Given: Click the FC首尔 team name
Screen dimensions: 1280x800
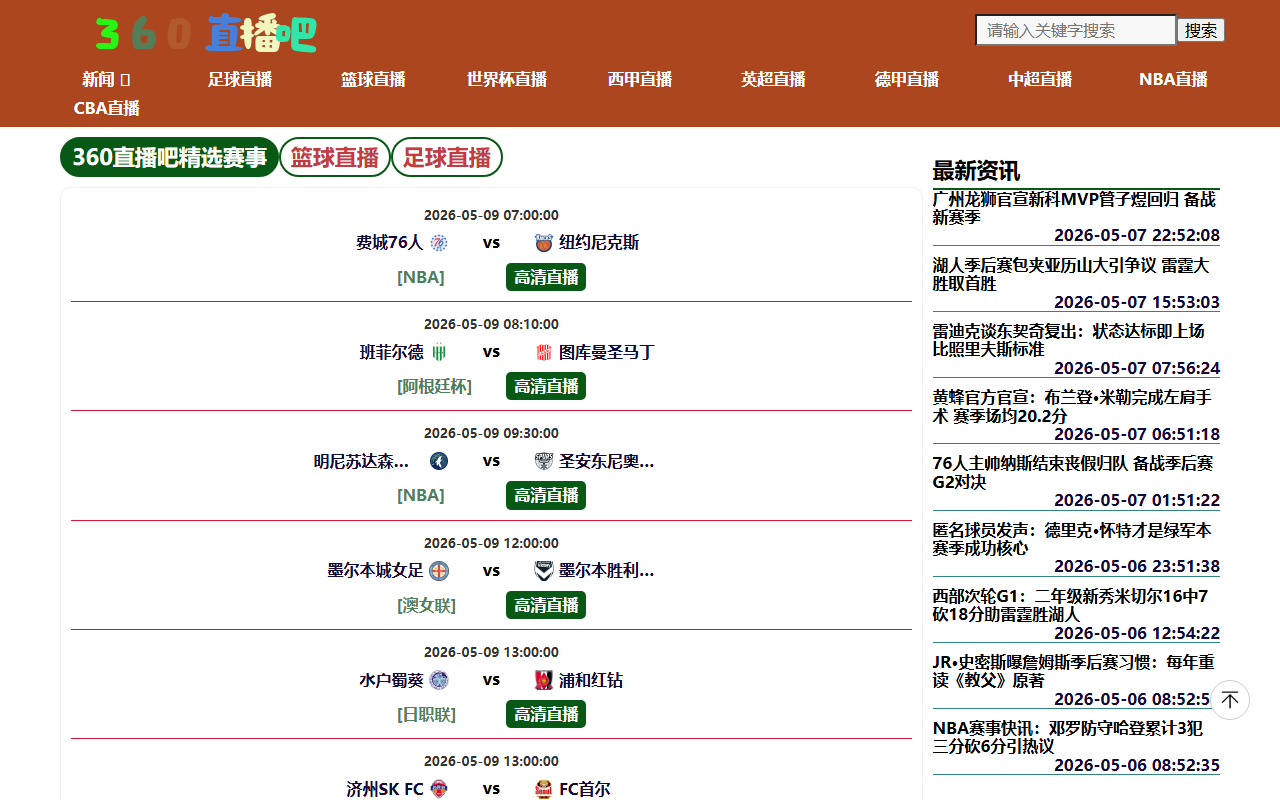Looking at the screenshot, I should pos(585,789).
